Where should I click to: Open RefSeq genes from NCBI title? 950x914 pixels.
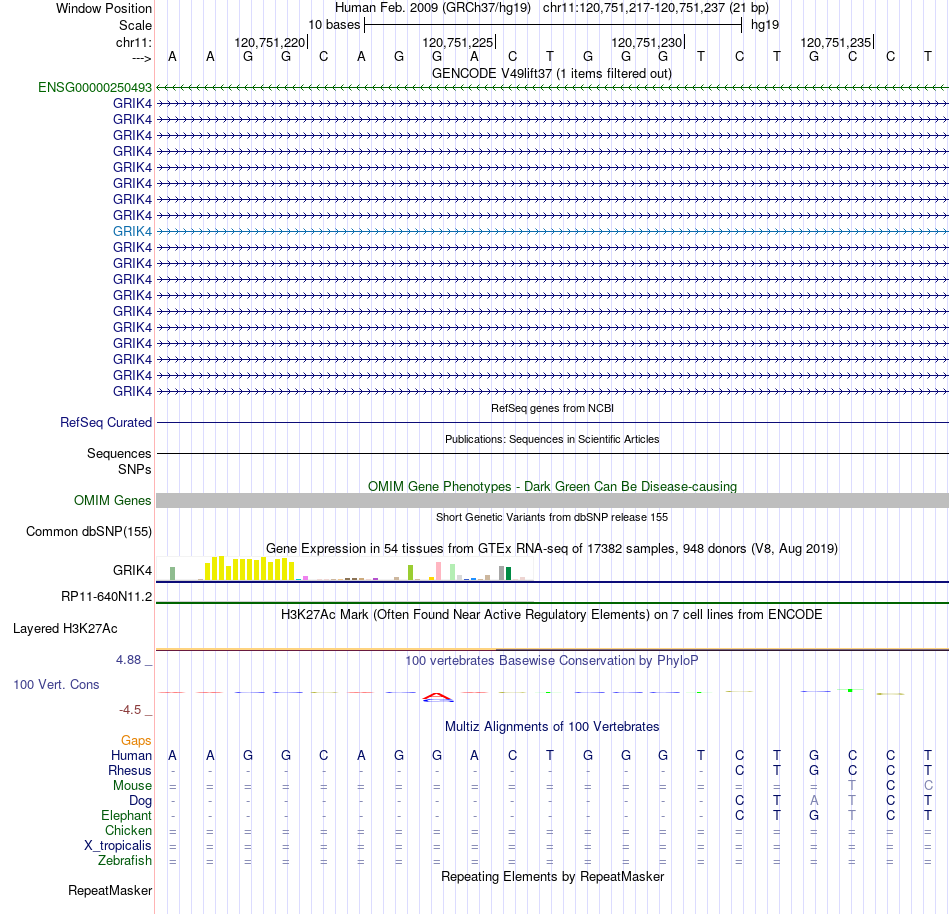[553, 408]
